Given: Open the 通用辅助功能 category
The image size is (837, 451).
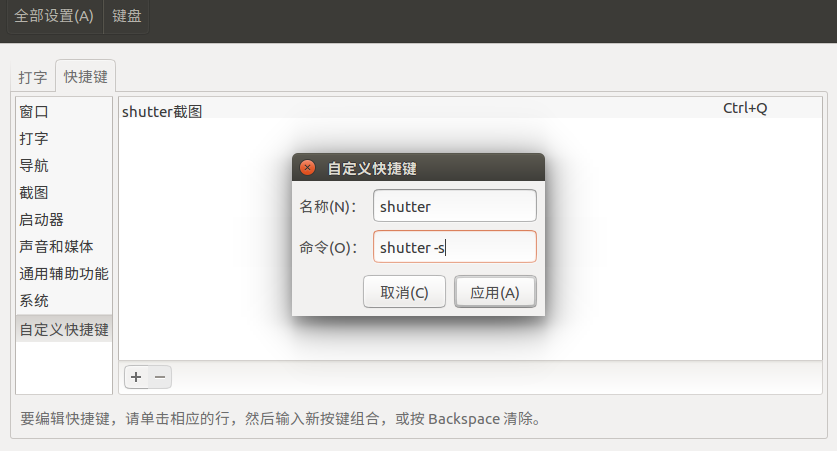Looking at the screenshot, I should pyautogui.click(x=64, y=274).
